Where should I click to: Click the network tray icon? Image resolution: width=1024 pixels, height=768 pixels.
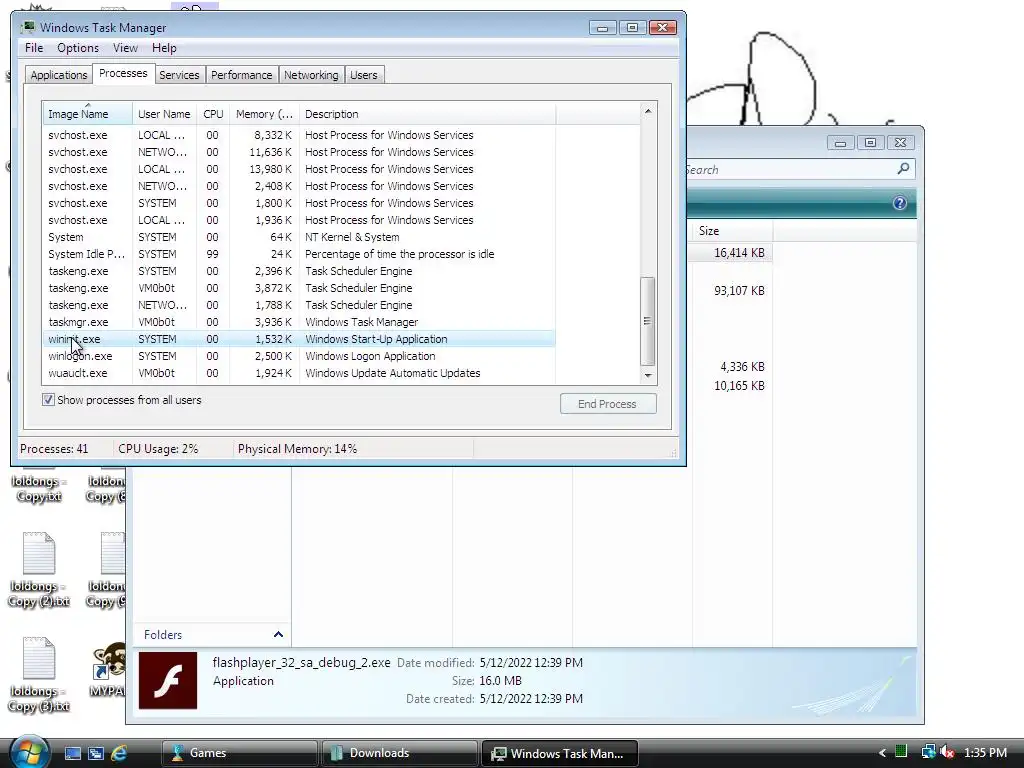coord(927,752)
